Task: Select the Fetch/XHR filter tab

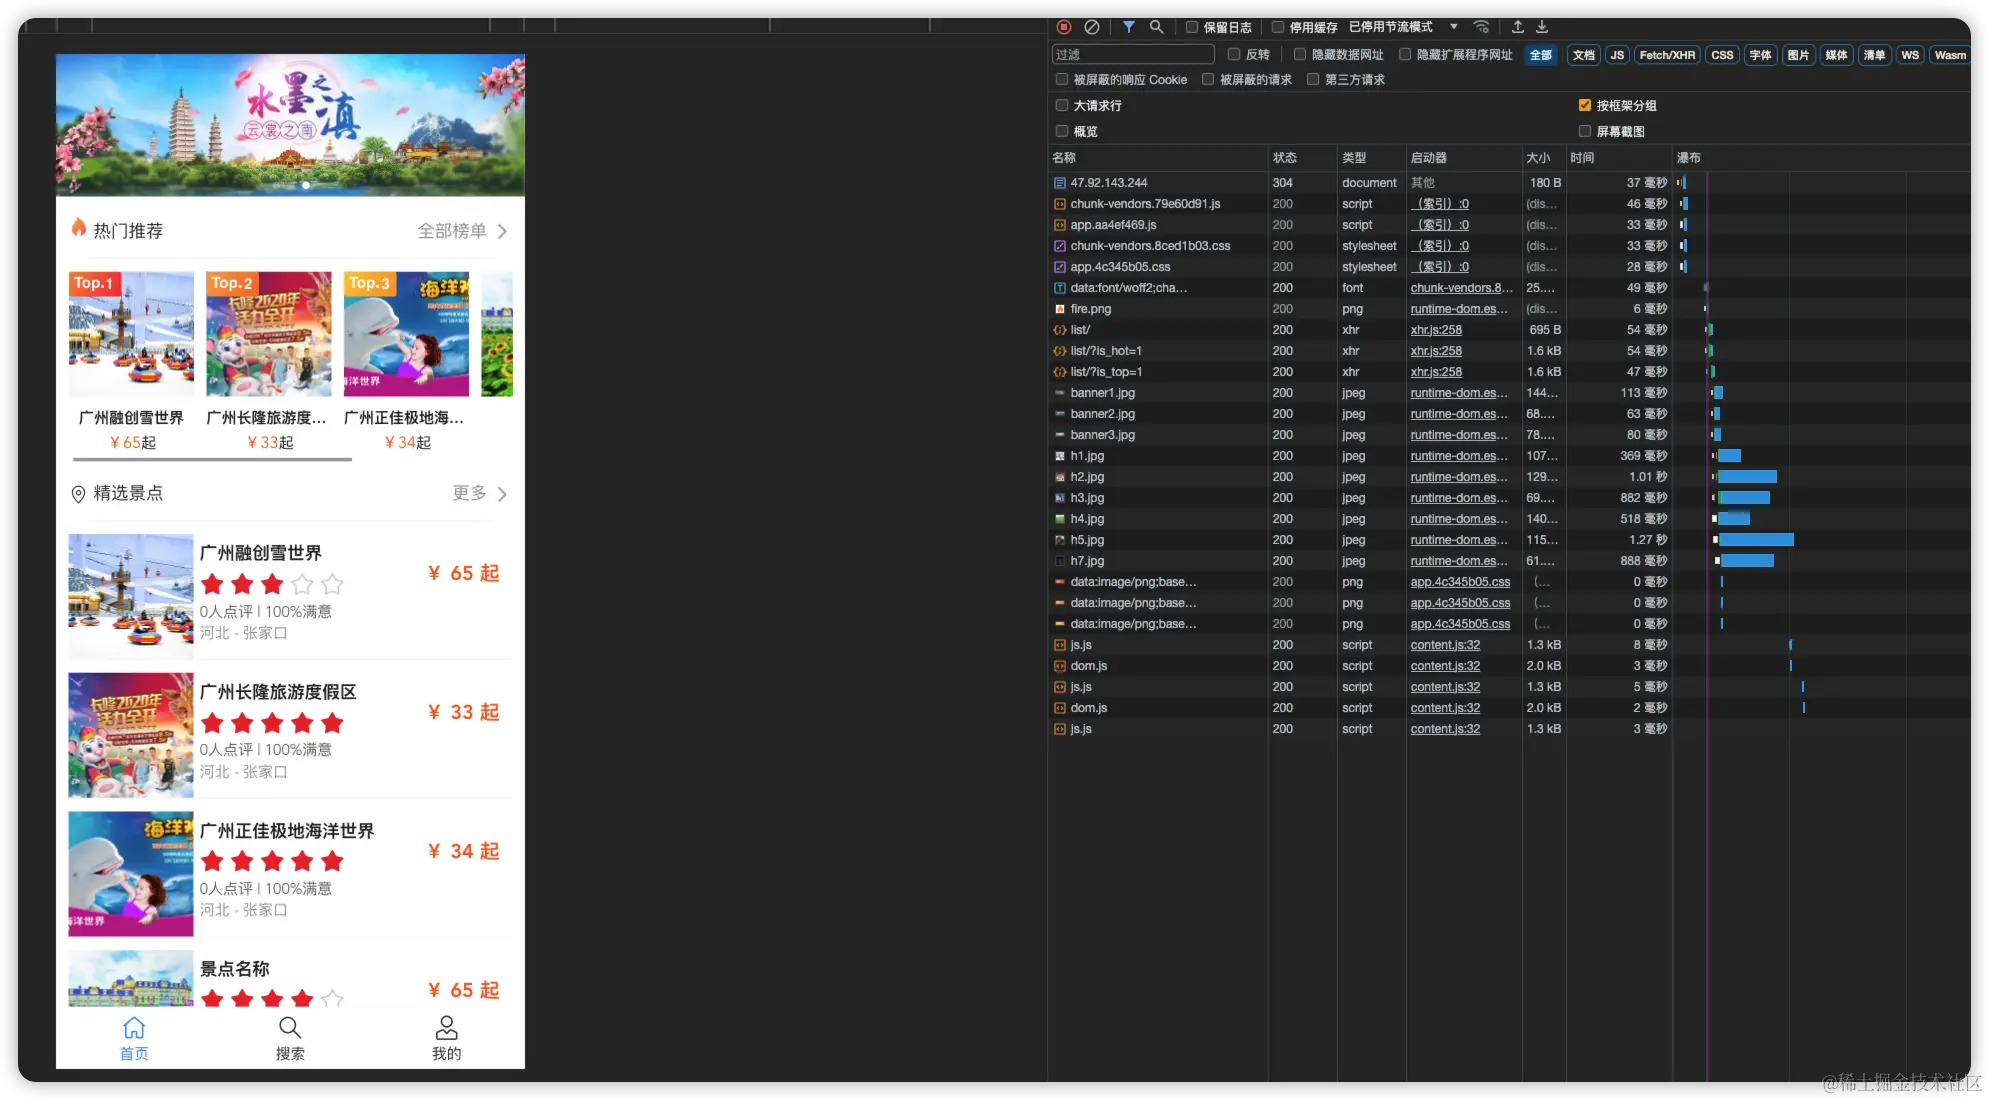Action: (1667, 55)
